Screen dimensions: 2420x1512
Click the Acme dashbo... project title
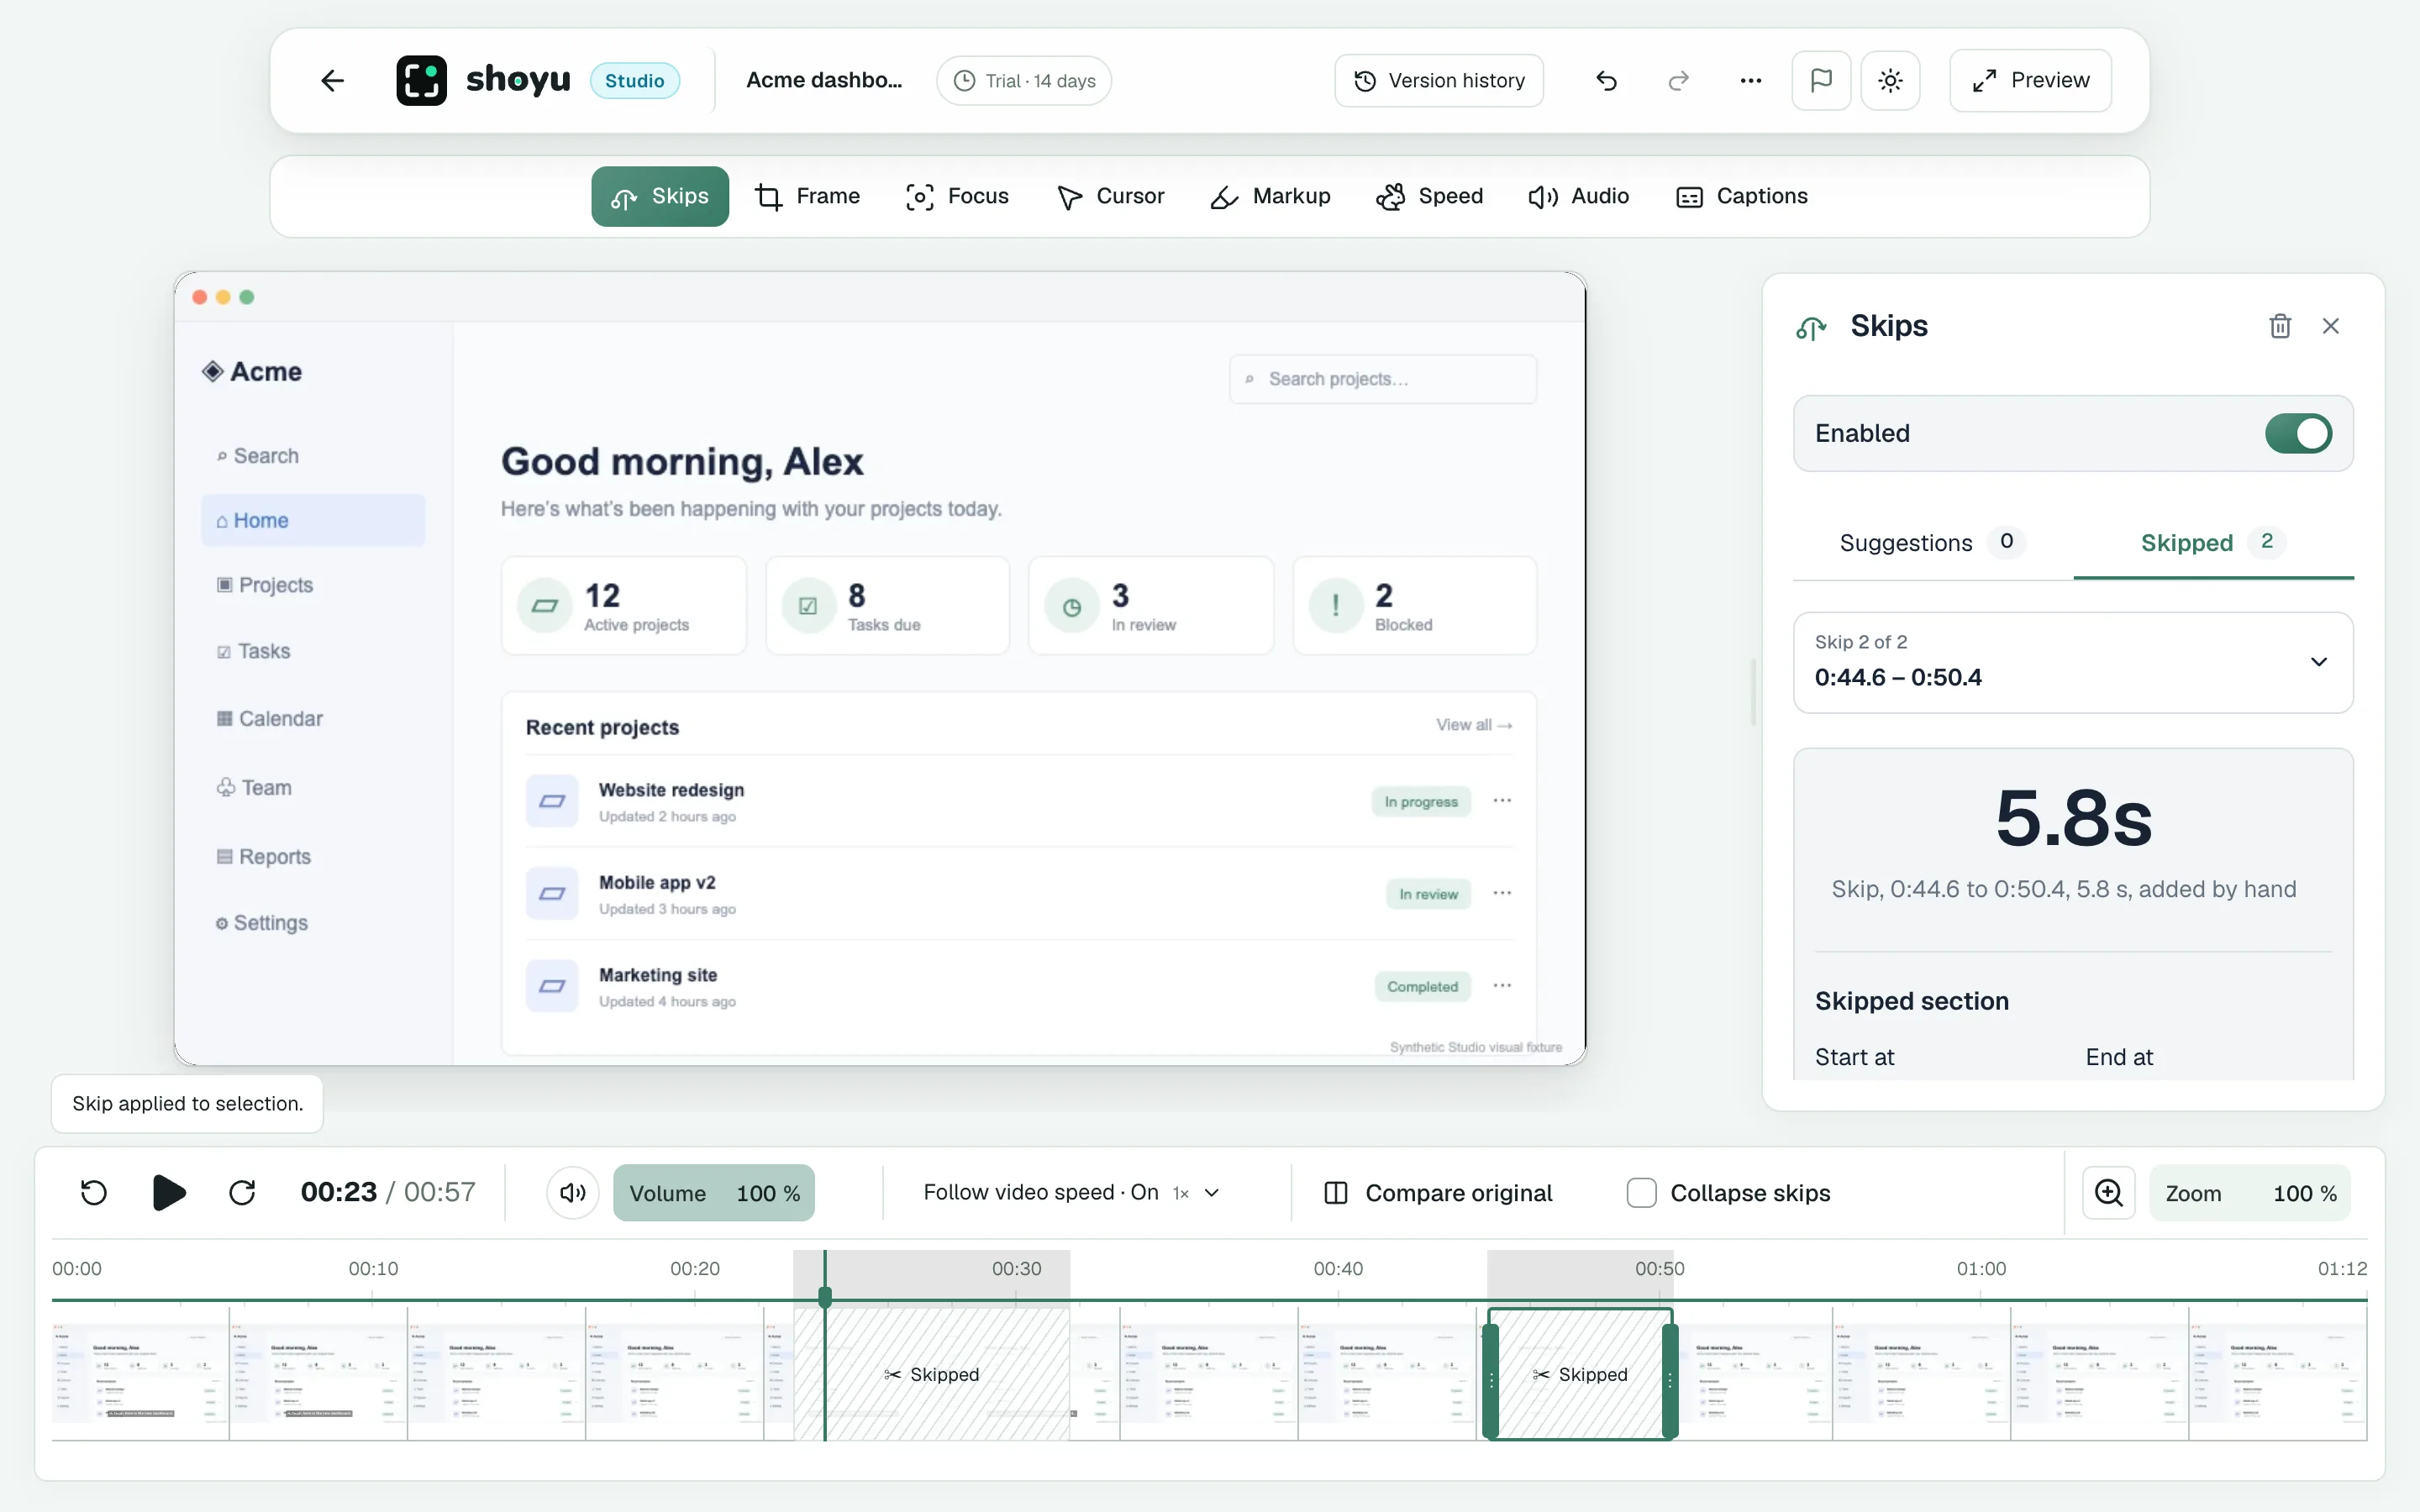824,80
